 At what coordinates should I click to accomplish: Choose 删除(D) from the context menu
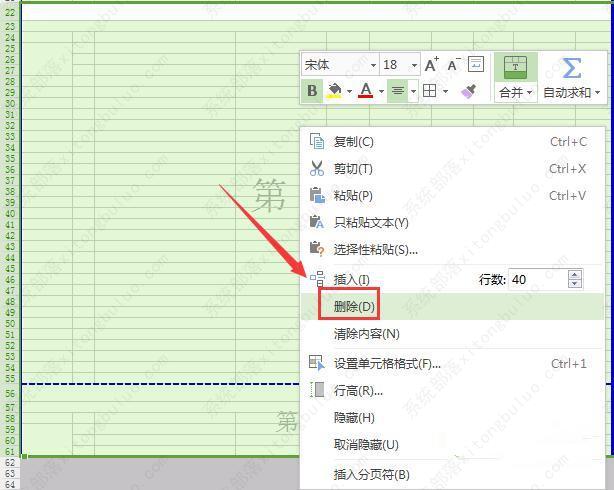coord(354,306)
